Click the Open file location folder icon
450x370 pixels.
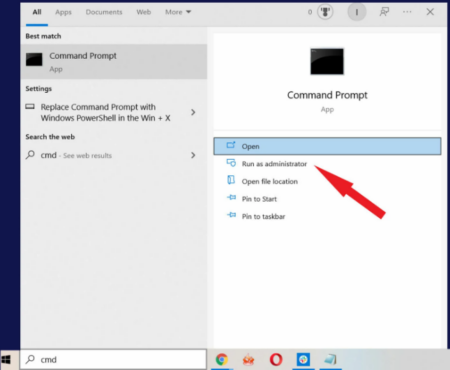pos(231,180)
